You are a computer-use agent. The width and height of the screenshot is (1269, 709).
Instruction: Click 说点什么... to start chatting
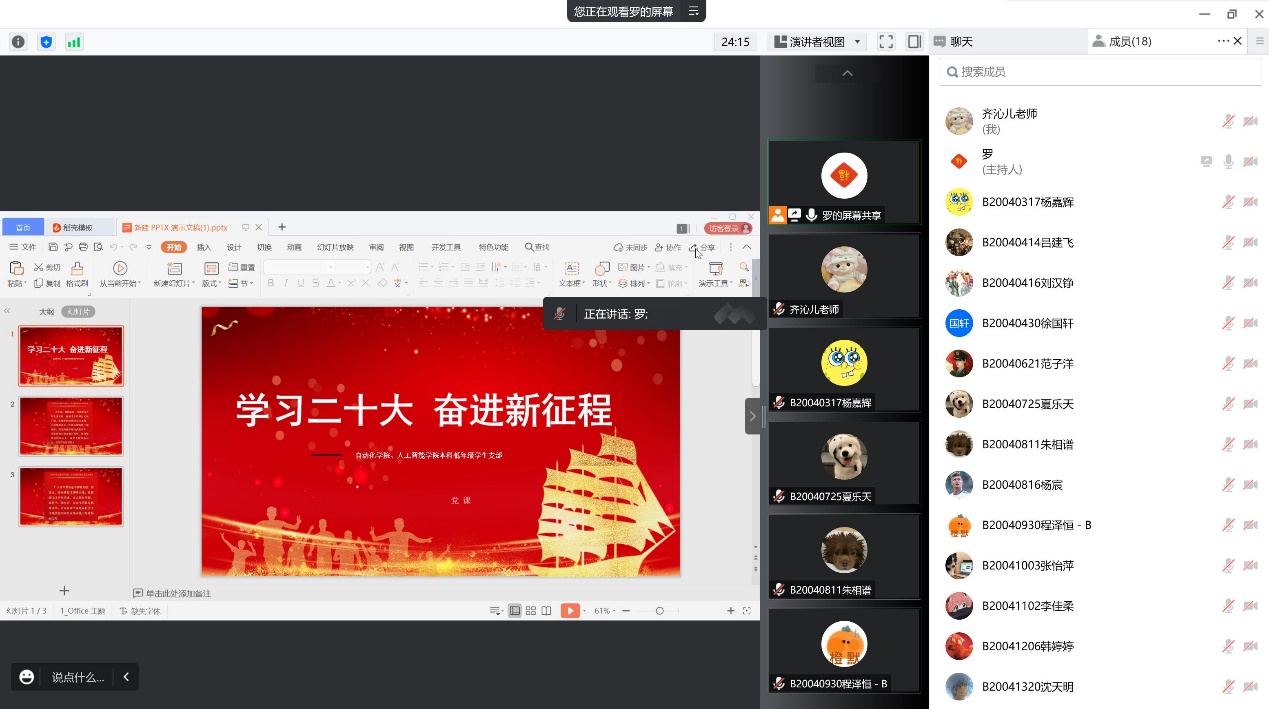pos(78,677)
